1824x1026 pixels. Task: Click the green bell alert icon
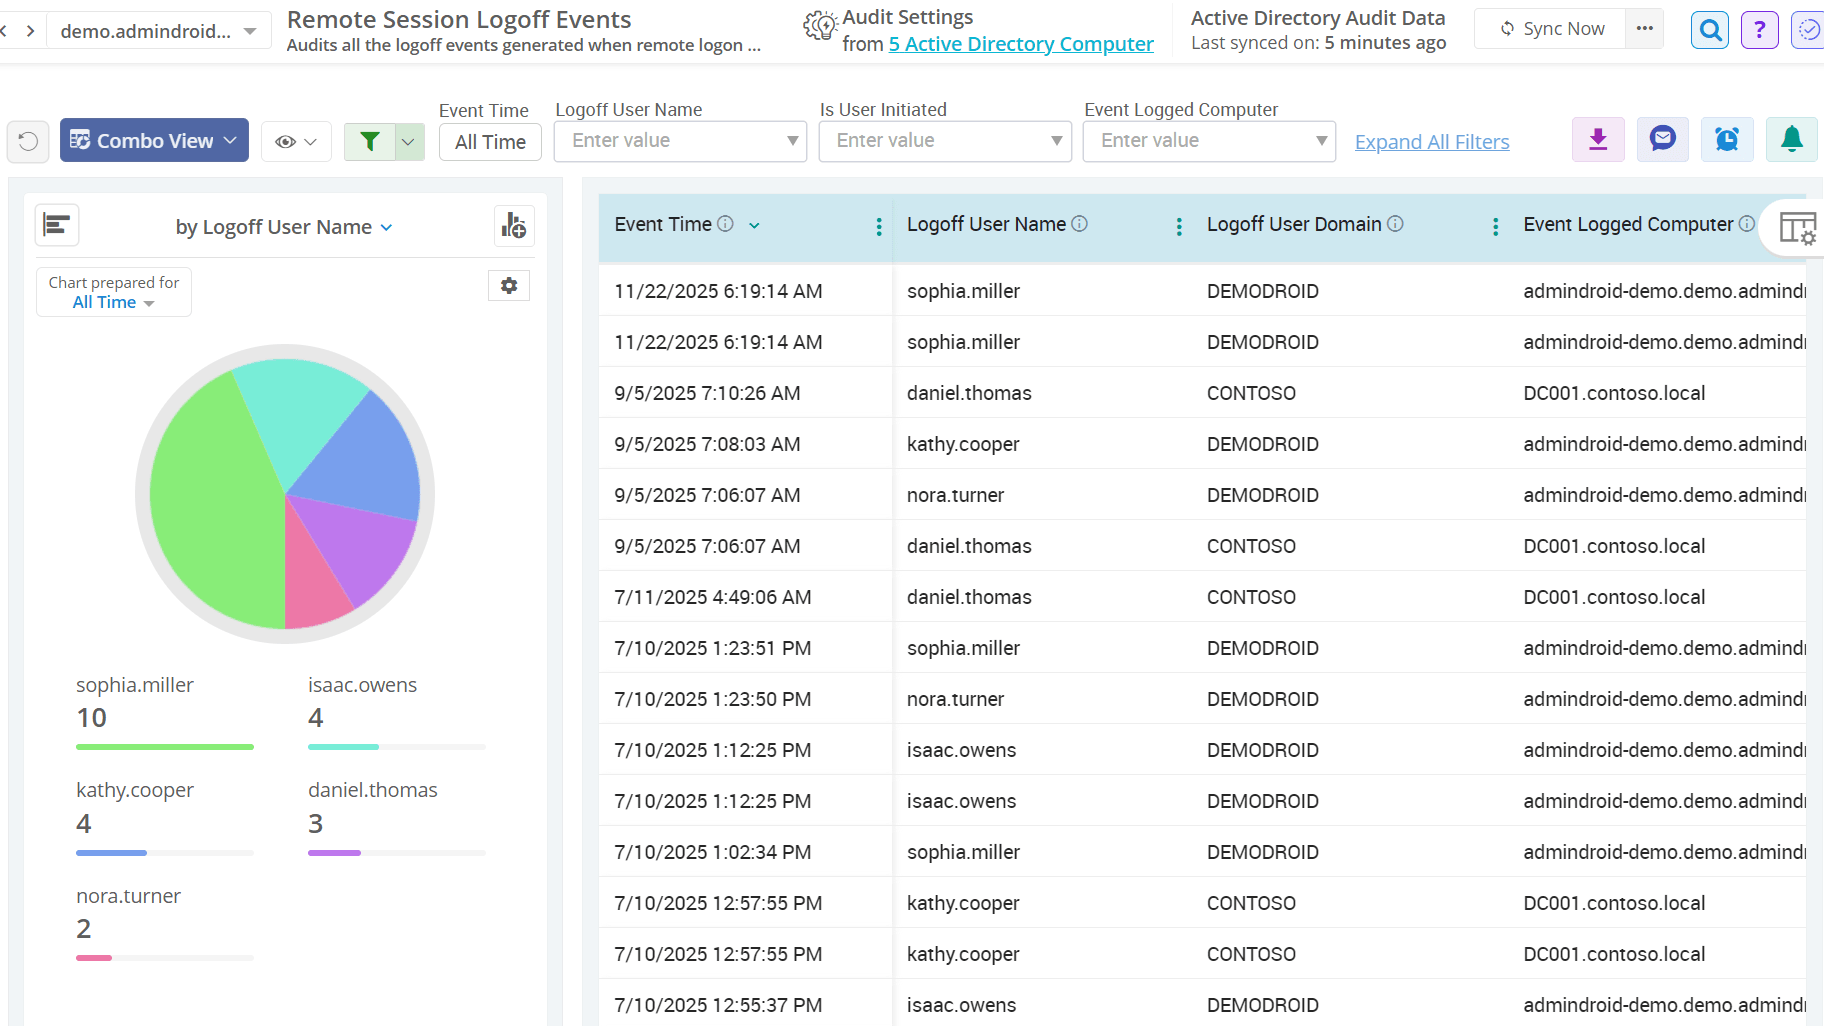click(x=1791, y=140)
